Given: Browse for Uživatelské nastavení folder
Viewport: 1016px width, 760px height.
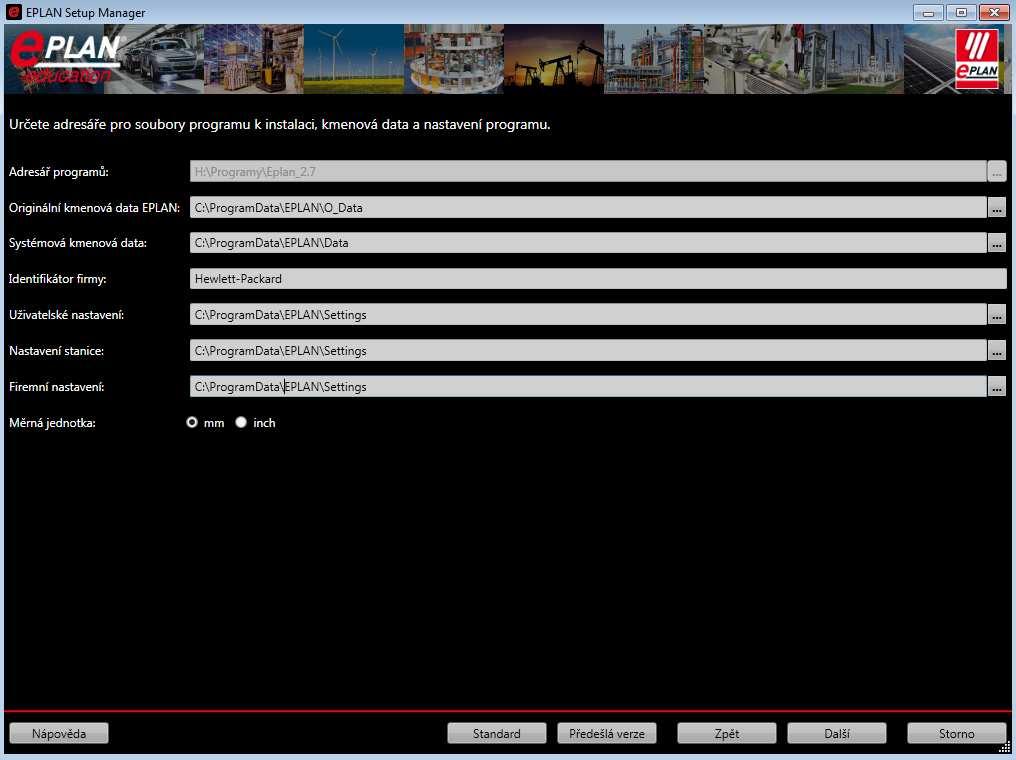Looking at the screenshot, I should [x=997, y=315].
